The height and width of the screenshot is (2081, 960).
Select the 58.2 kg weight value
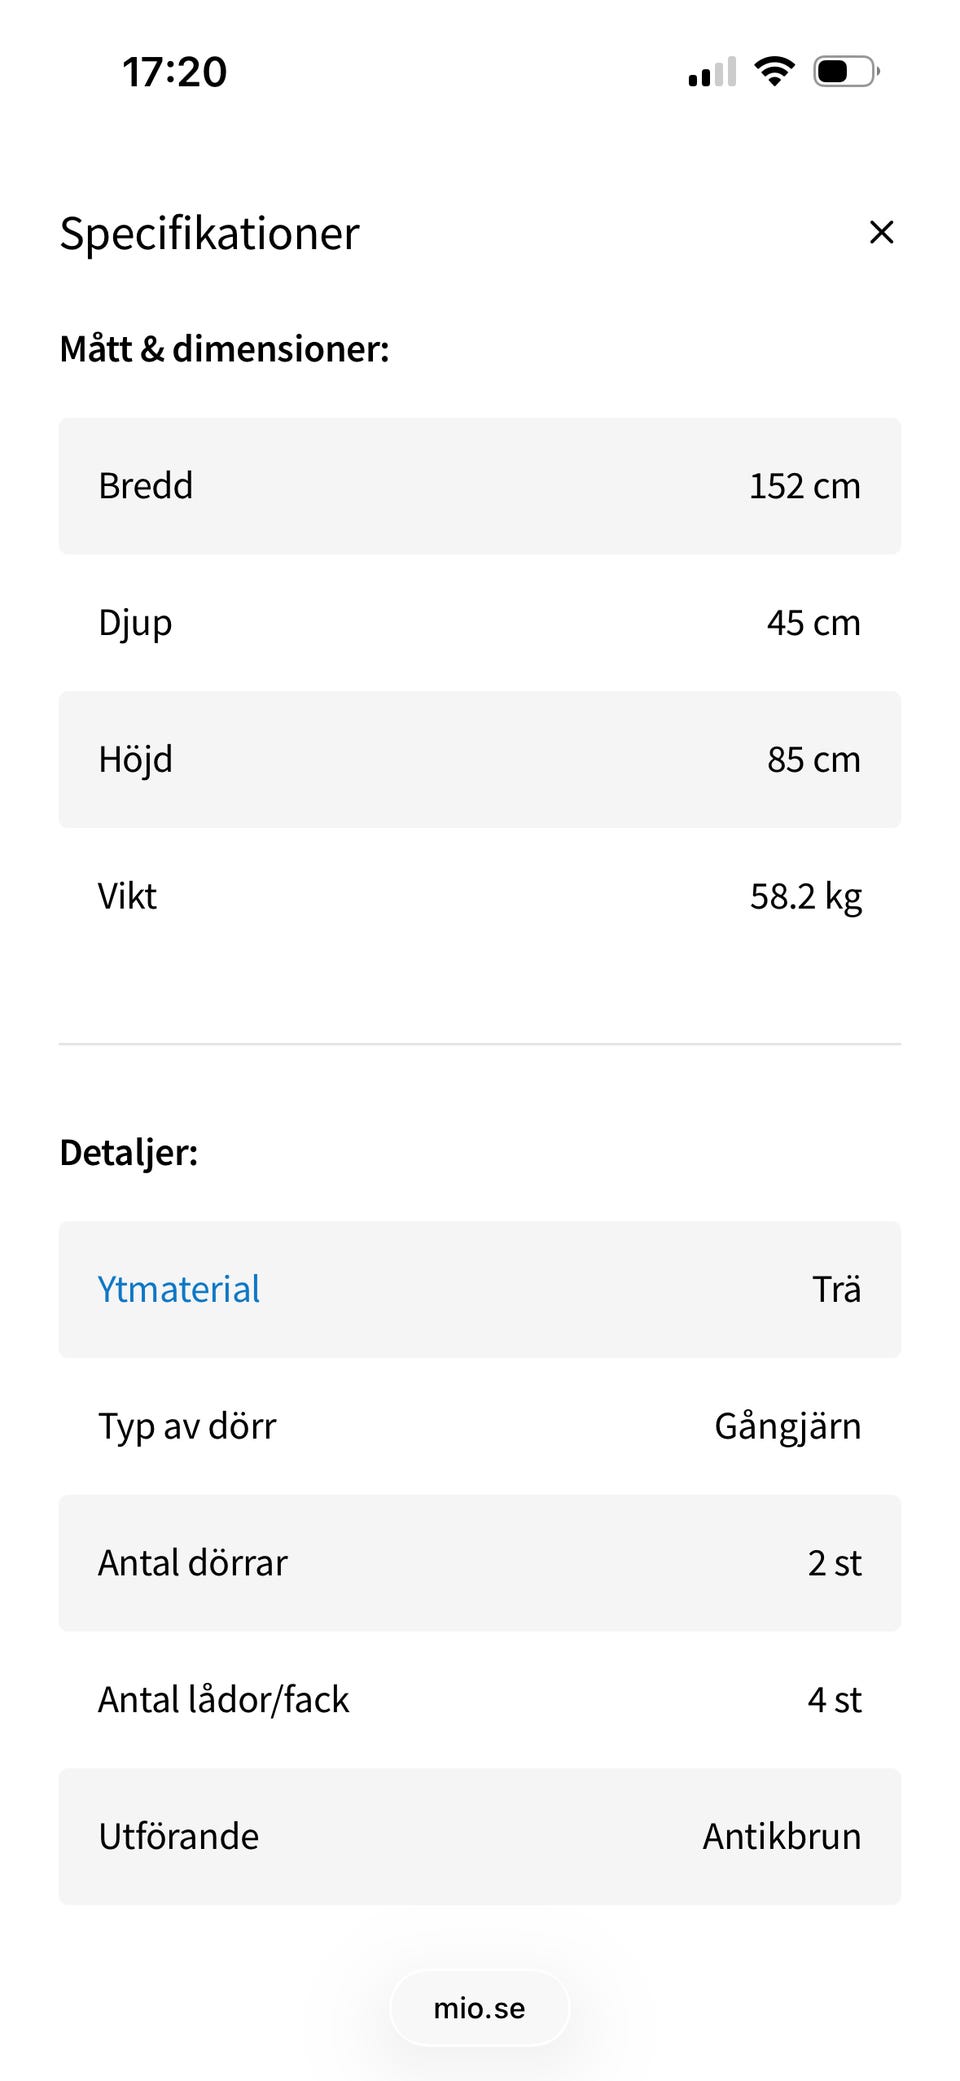(805, 896)
